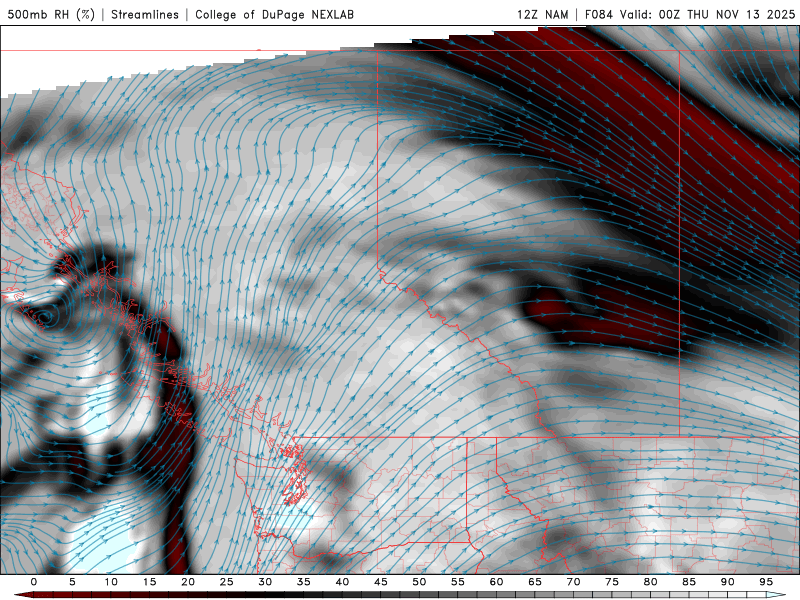Click the colorbar label "70"
Viewport: 800px width, 600px height.
[573, 582]
